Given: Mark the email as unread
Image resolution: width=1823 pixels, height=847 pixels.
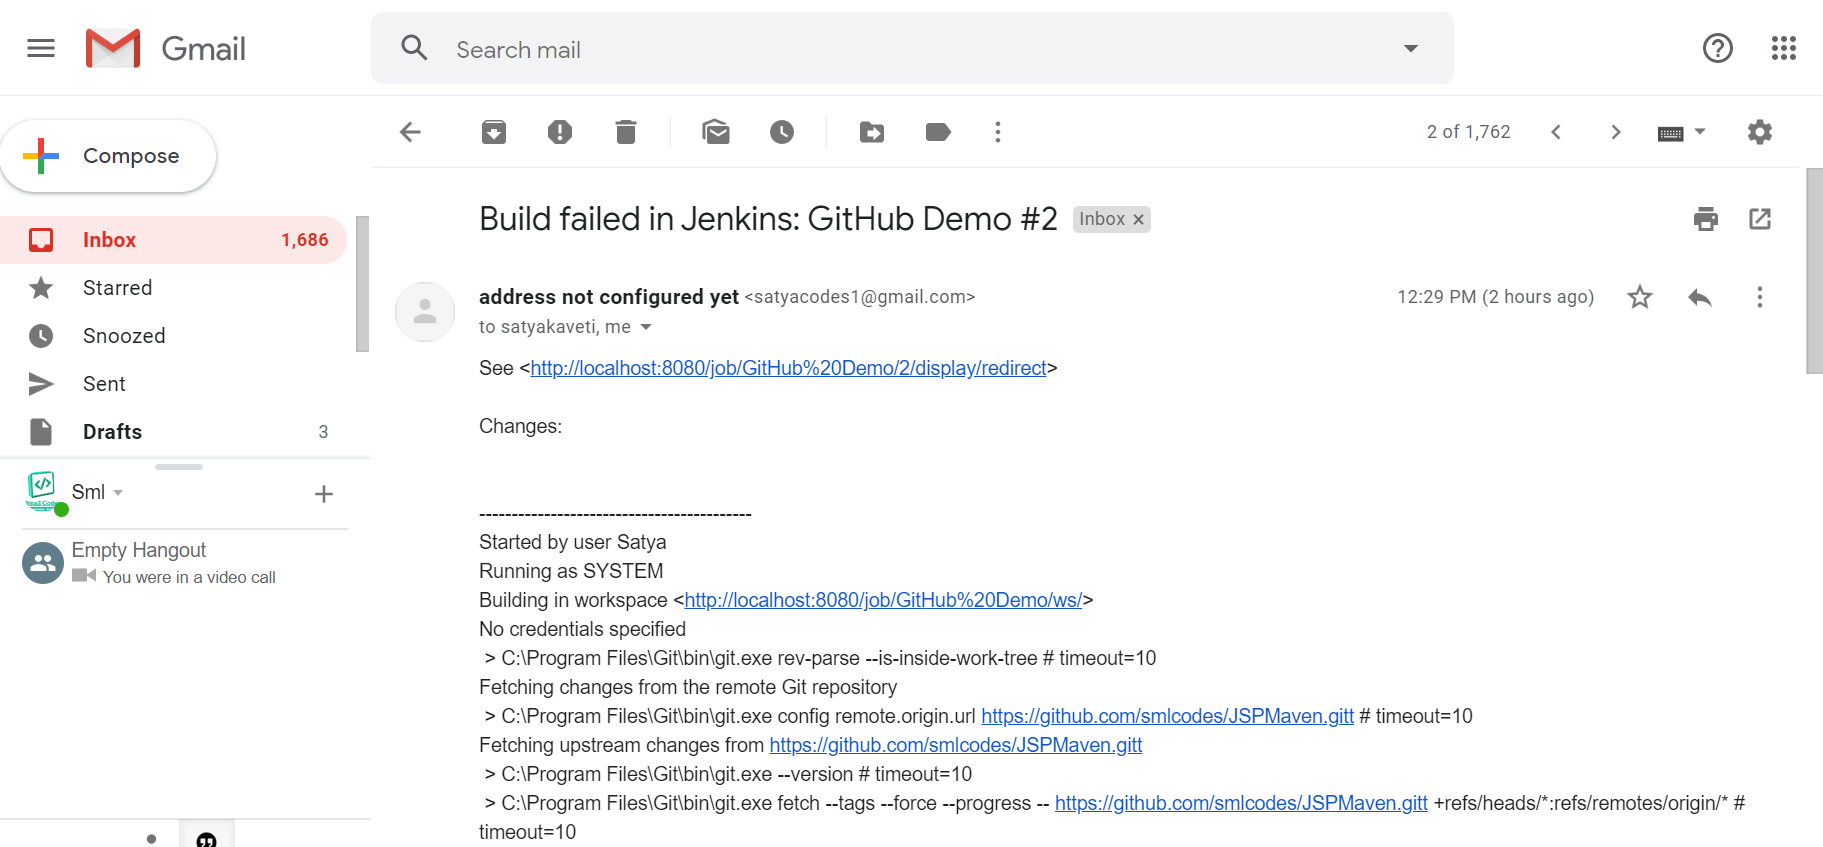Looking at the screenshot, I should pos(716,132).
